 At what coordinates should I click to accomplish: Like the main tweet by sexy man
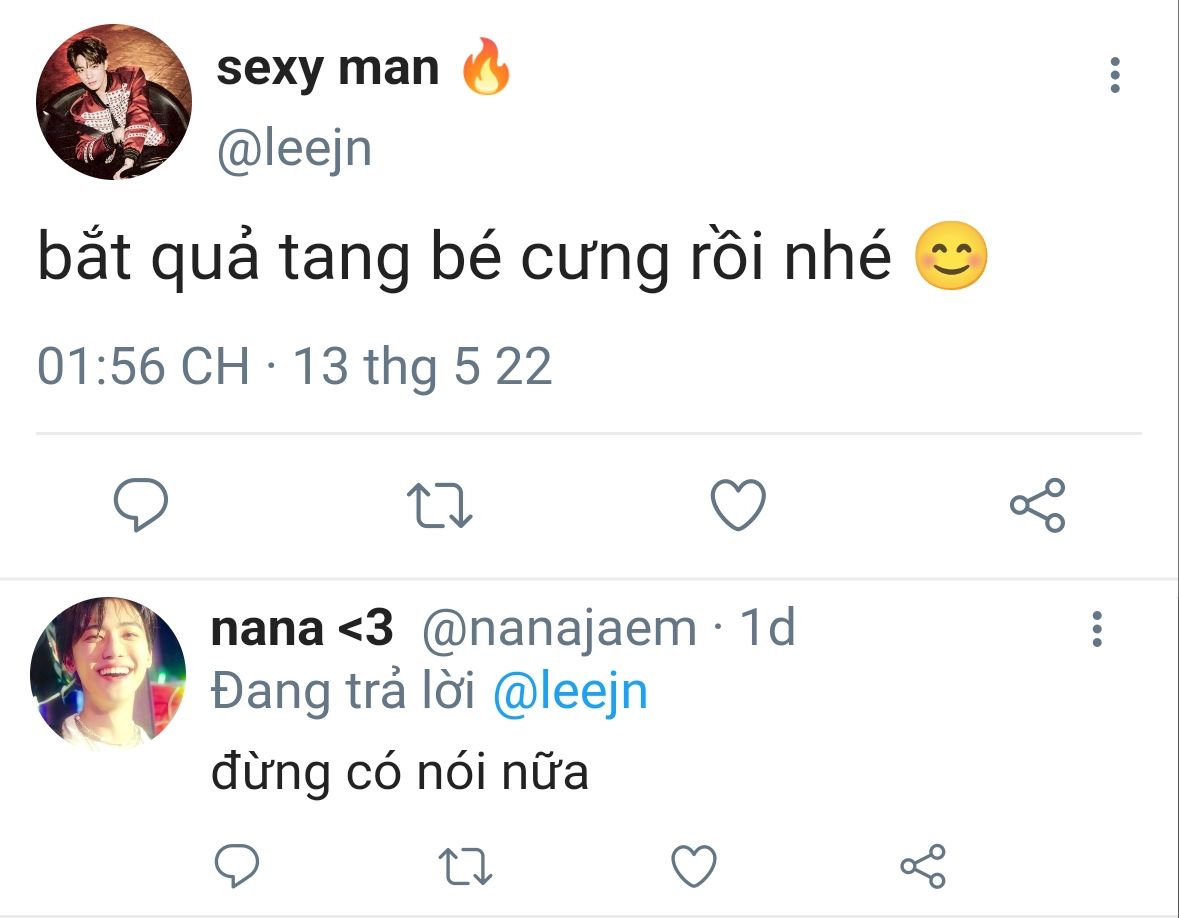tap(738, 505)
